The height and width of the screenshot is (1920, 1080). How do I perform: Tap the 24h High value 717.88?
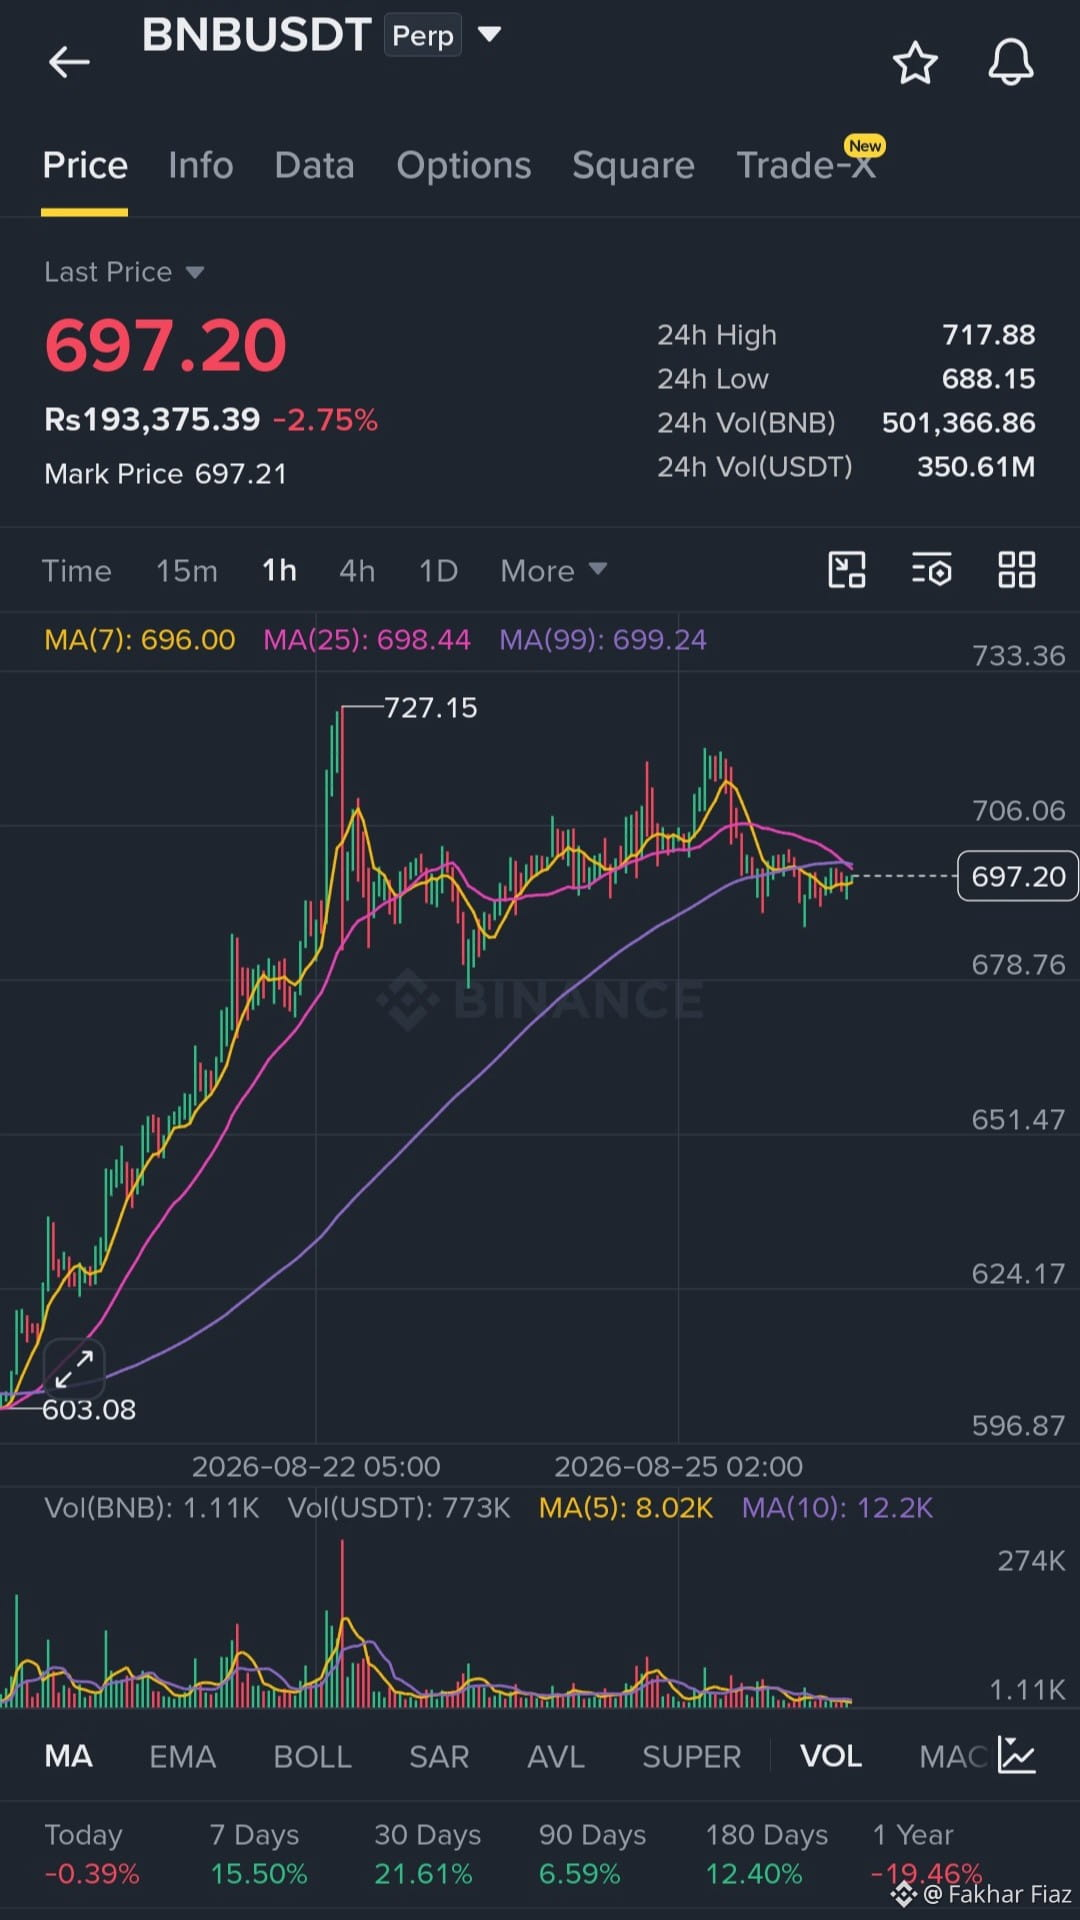pyautogui.click(x=988, y=334)
